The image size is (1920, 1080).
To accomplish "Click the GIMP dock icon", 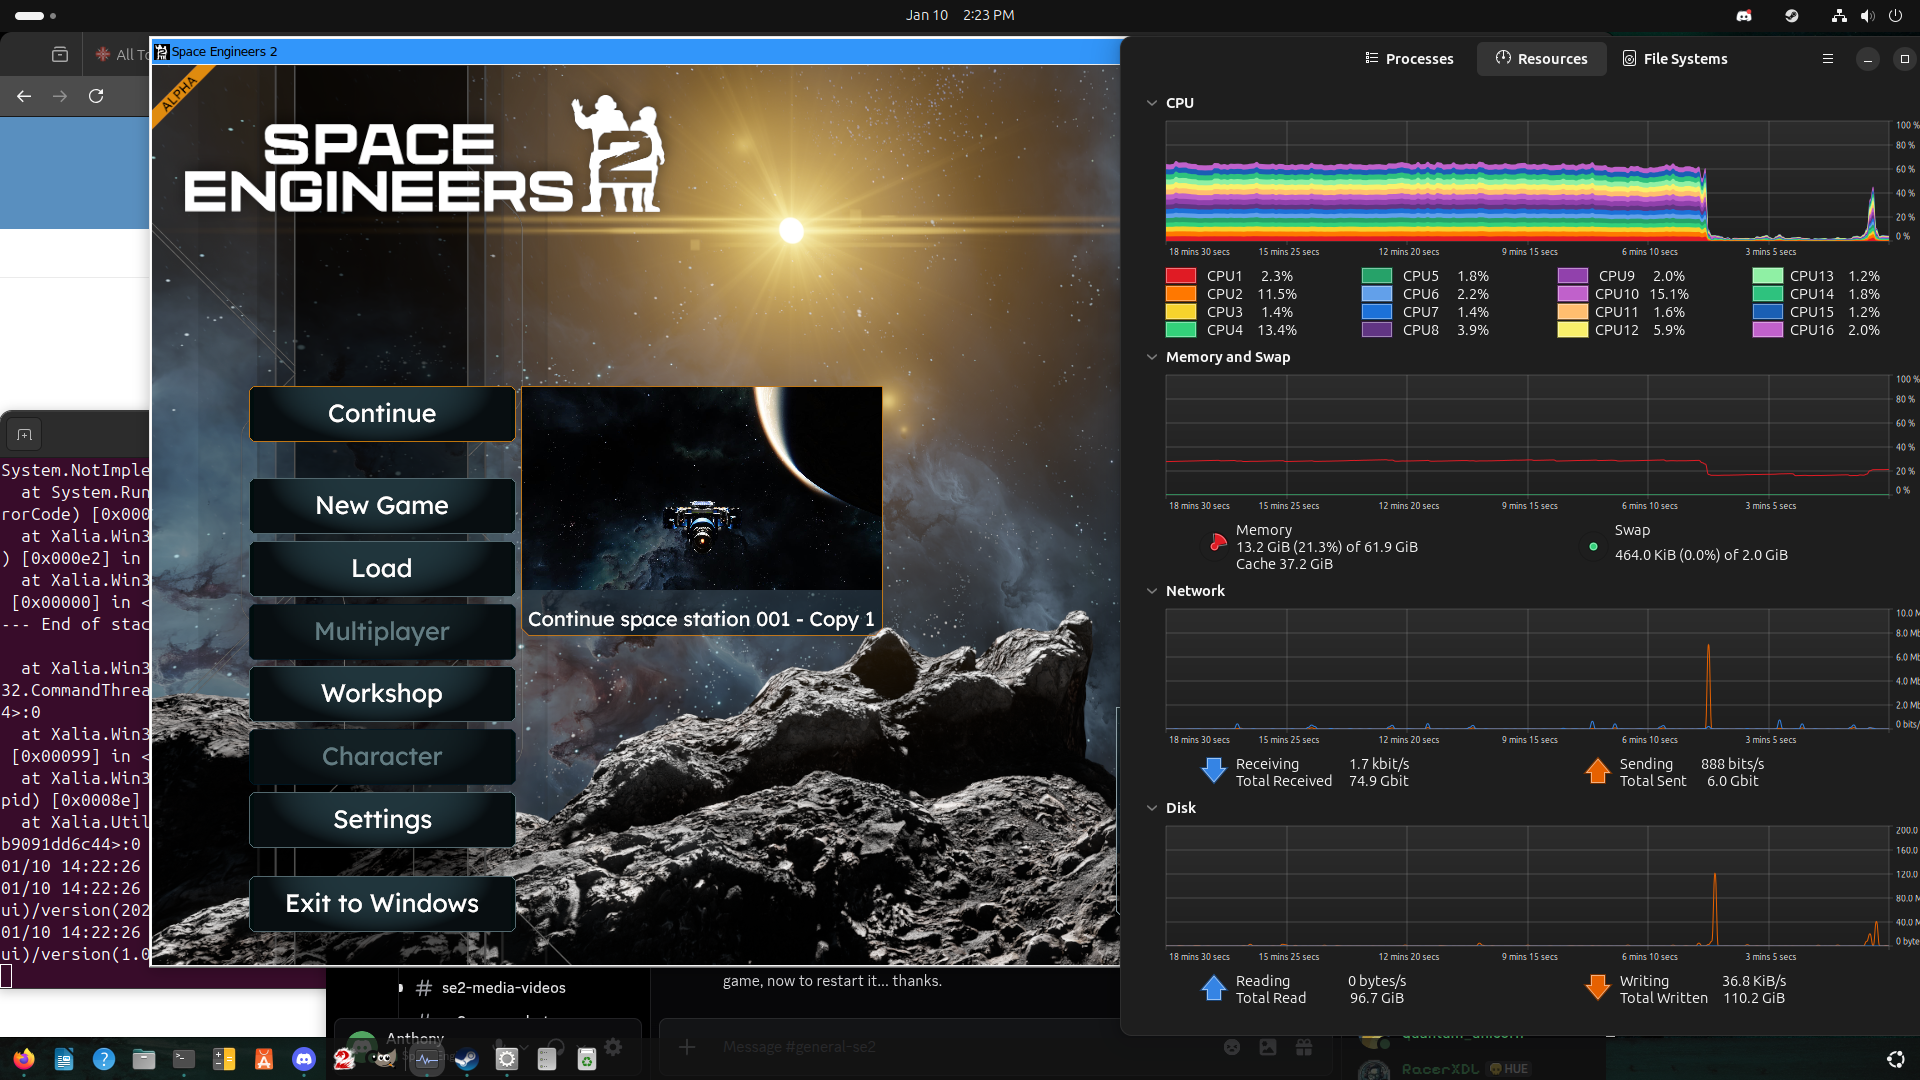I will (x=385, y=1059).
